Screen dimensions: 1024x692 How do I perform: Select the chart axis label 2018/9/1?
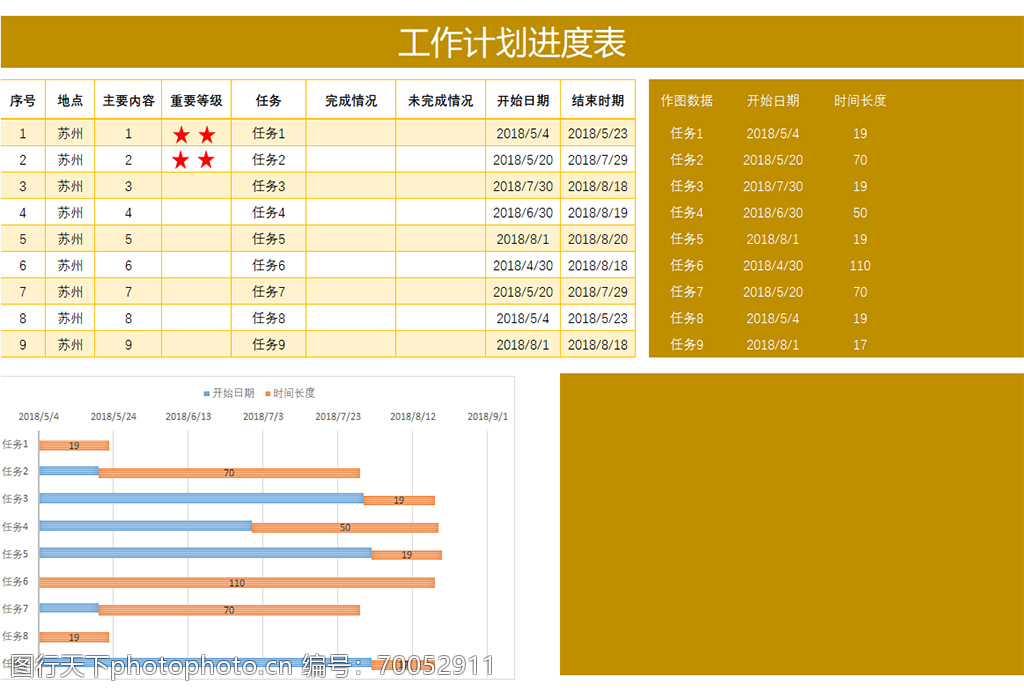coord(487,417)
